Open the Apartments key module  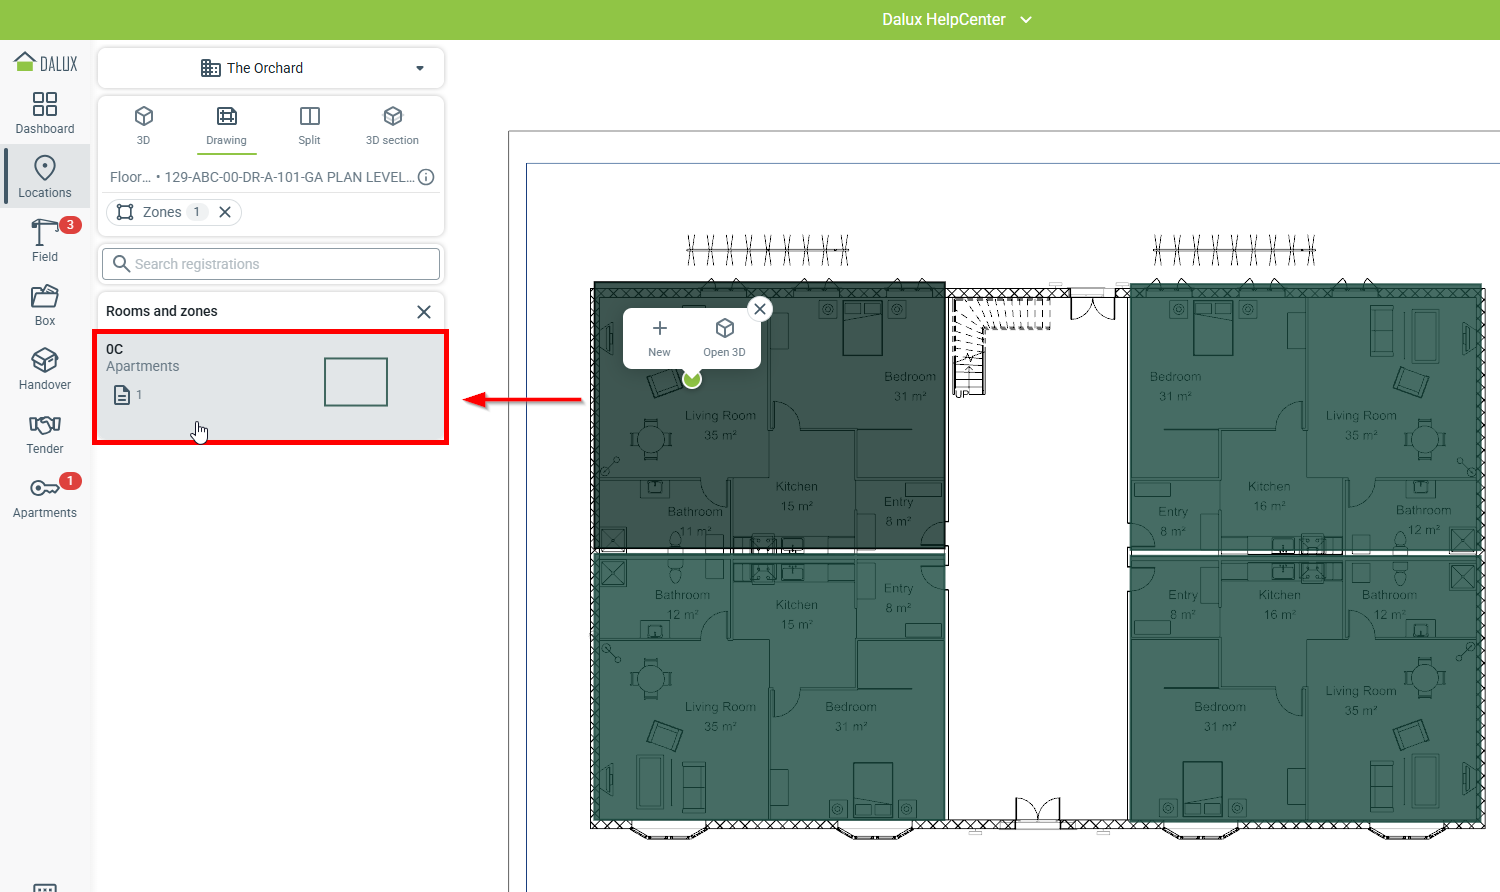[x=45, y=497]
